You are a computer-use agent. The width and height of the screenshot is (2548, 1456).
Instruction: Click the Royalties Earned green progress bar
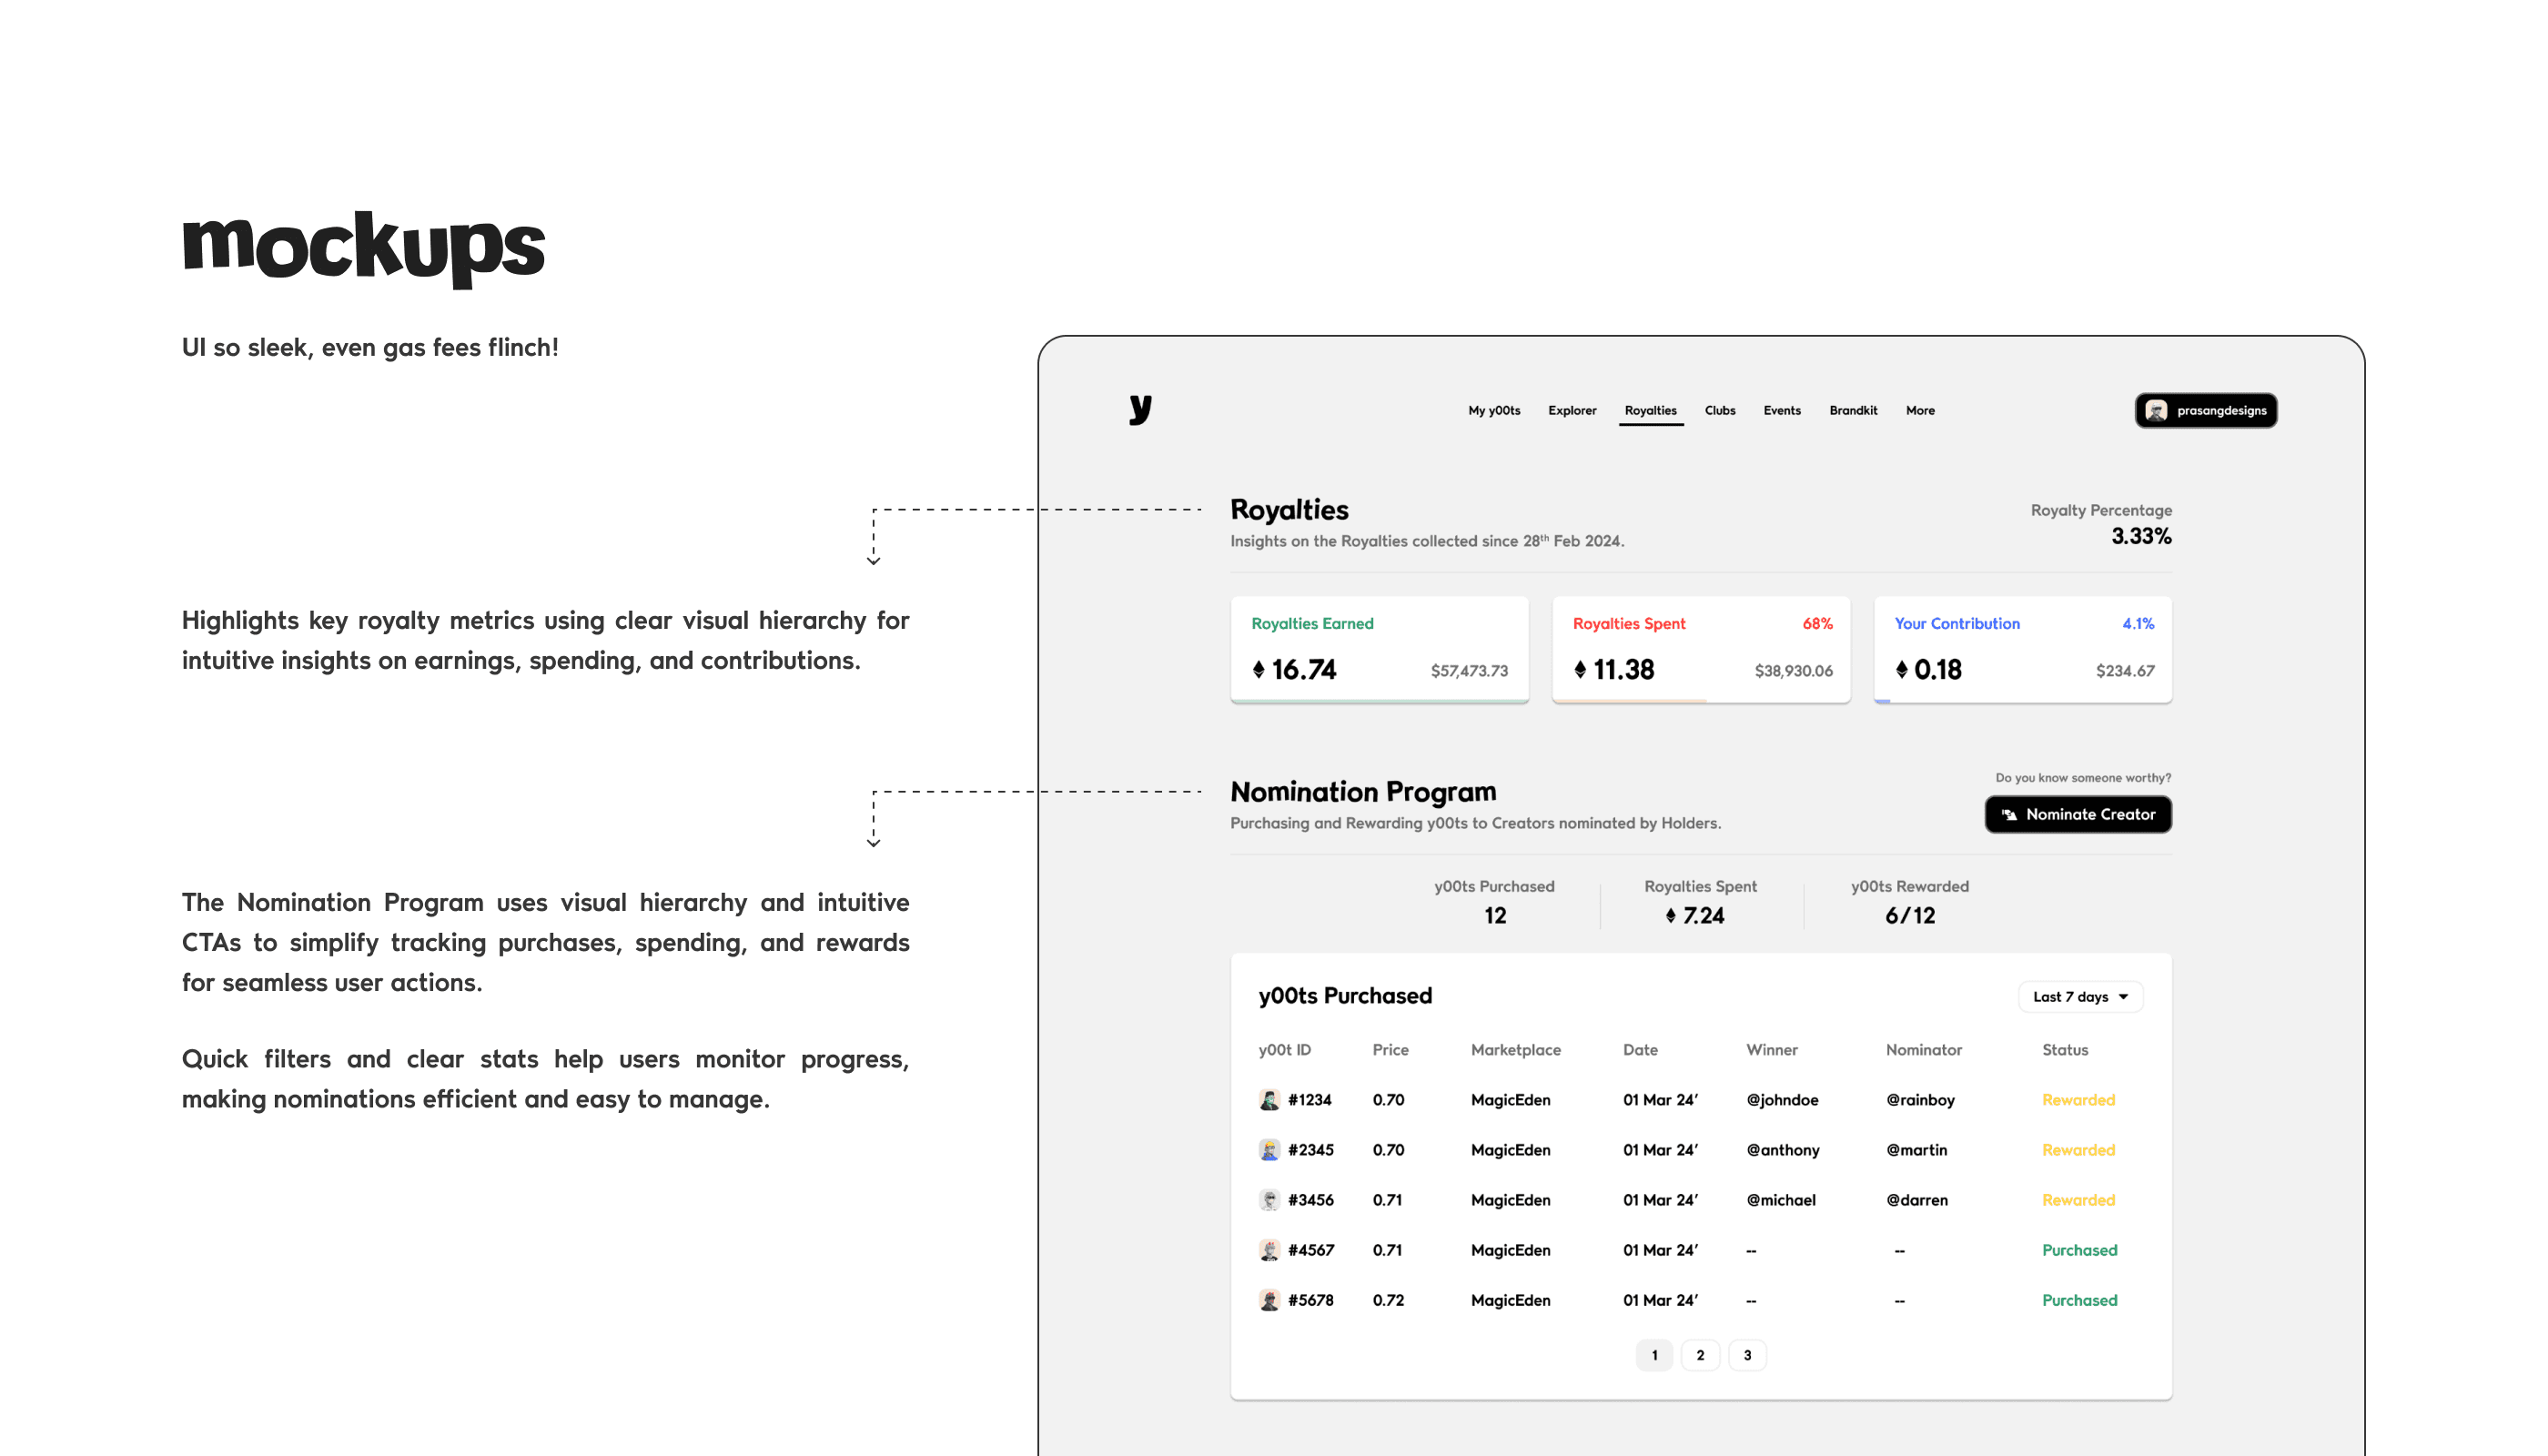1379,702
